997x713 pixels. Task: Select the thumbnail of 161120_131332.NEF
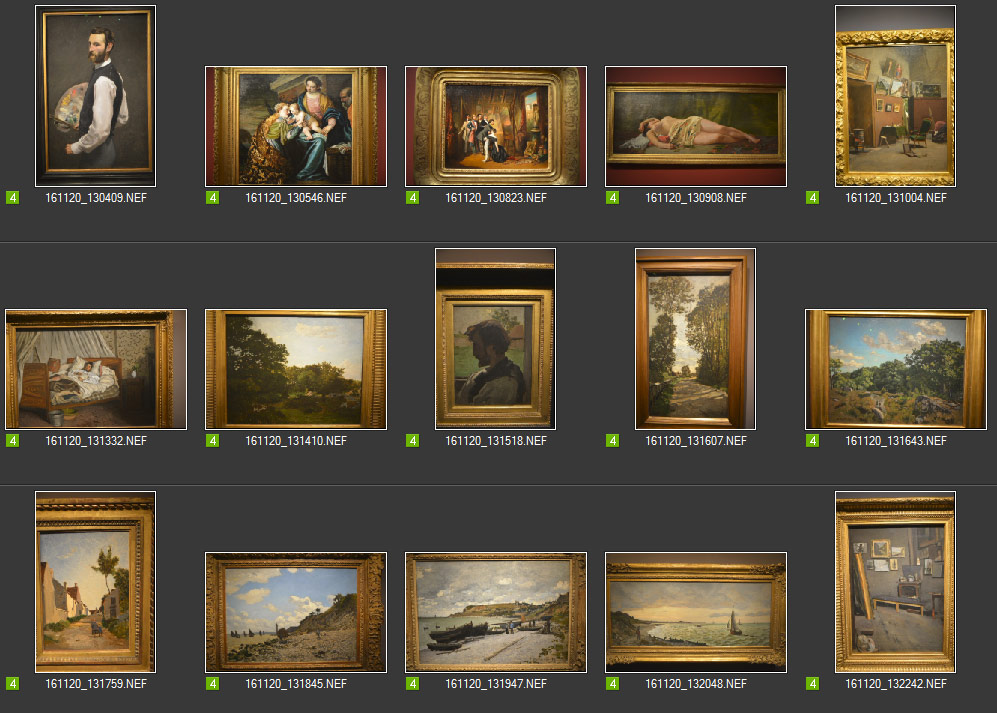96,370
